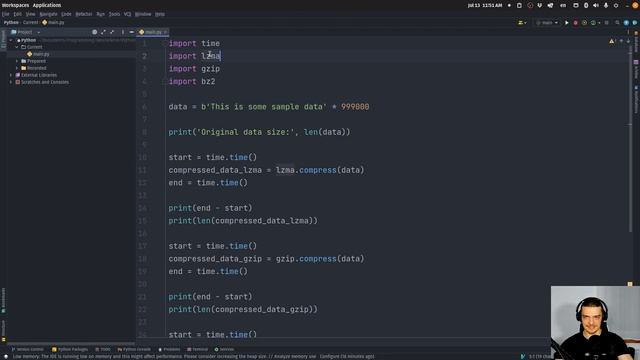Expand Scratches and Consoles node
Screen dimensions: 640x360
pos(11,82)
